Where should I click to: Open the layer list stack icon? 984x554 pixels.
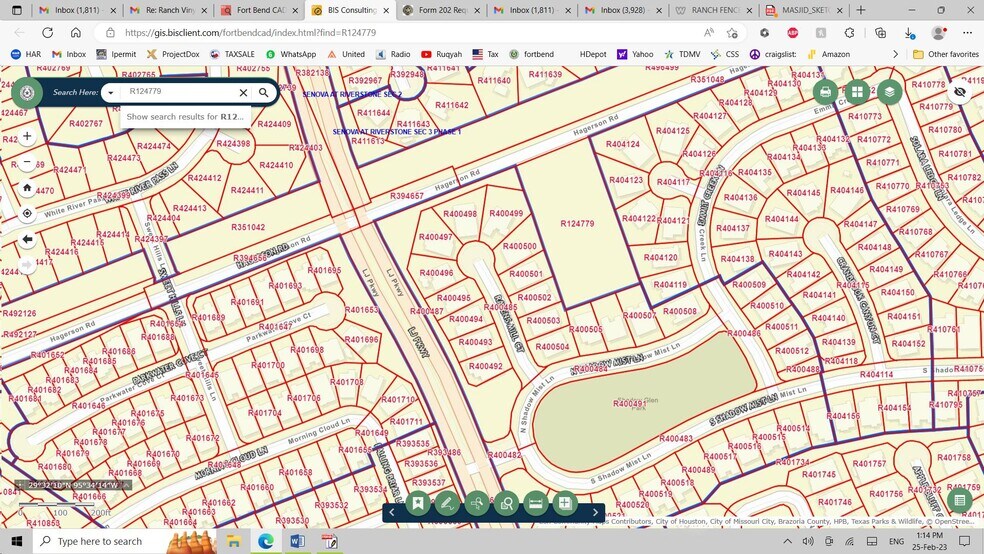[x=889, y=92]
